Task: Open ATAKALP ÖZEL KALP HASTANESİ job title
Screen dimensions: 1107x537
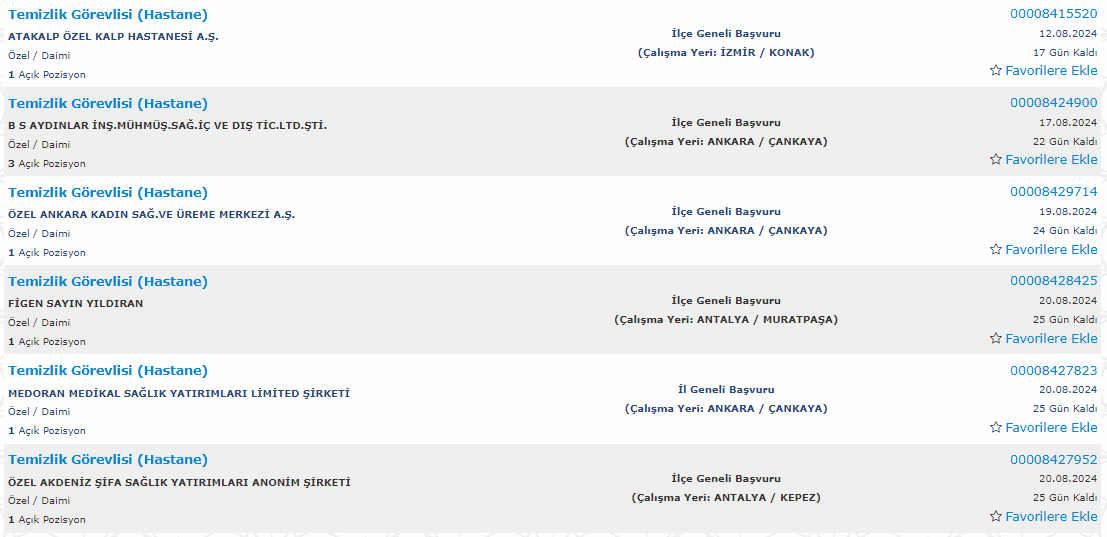Action: (108, 15)
